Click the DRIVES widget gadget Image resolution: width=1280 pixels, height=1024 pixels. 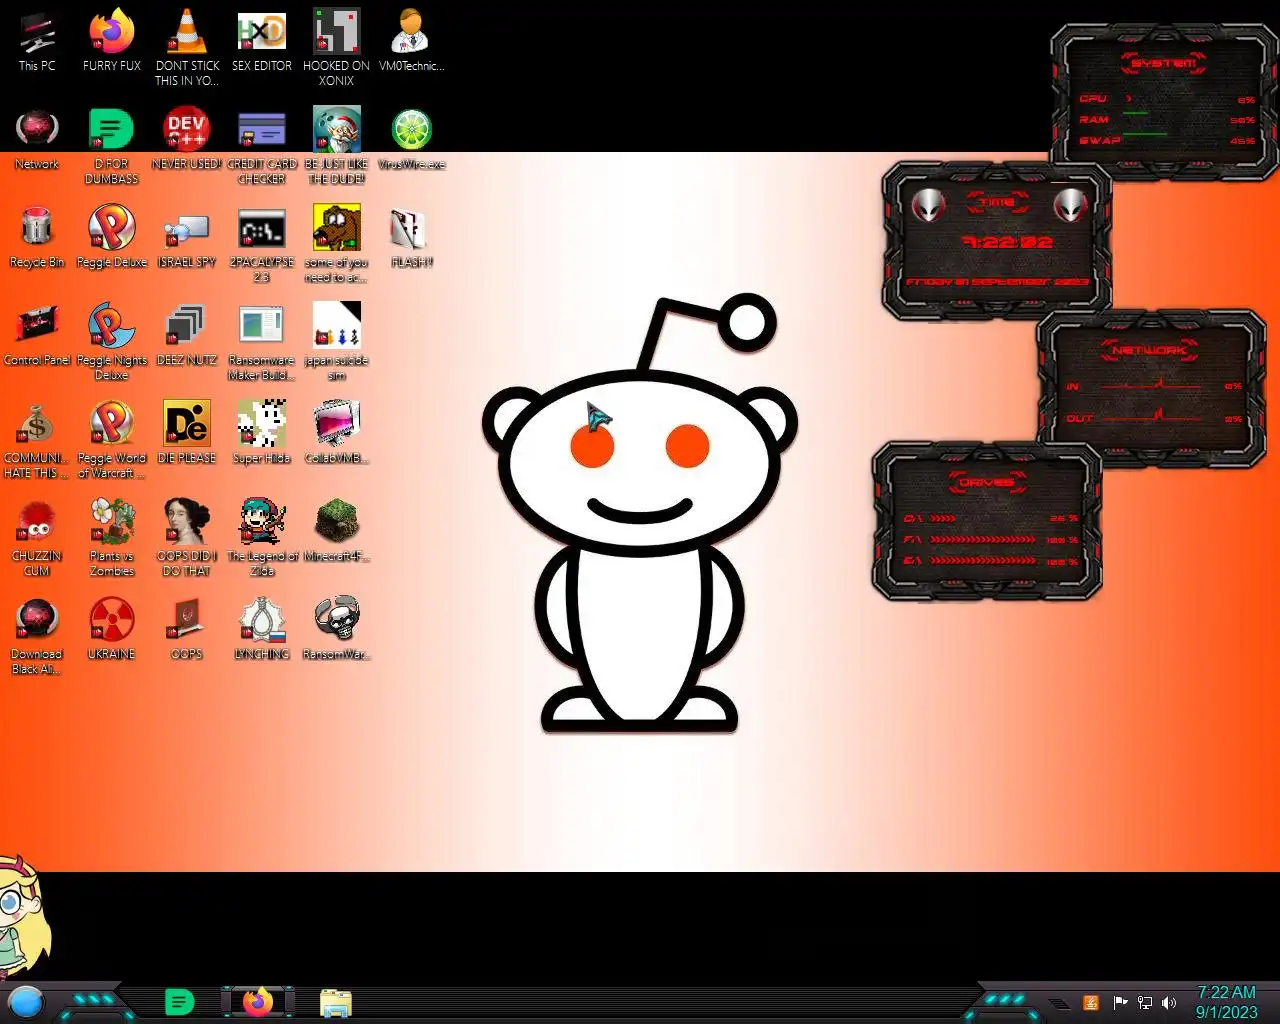[x=987, y=522]
